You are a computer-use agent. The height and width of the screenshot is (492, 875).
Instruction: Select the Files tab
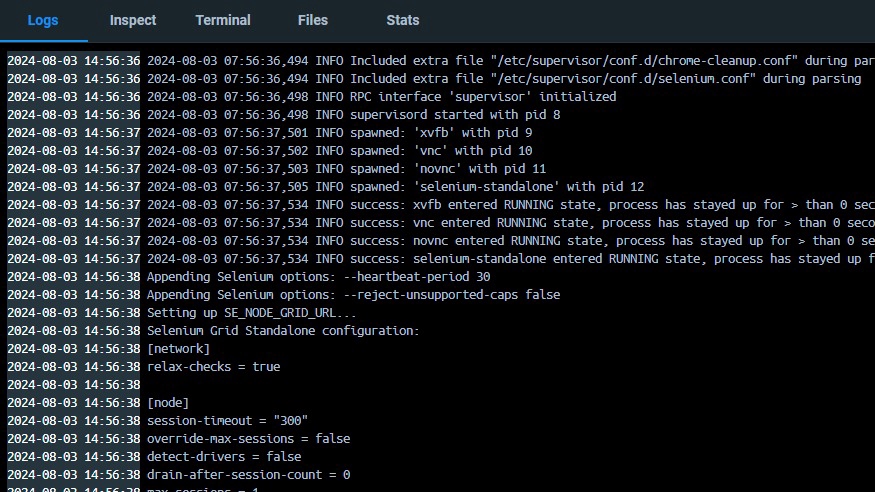tap(313, 20)
